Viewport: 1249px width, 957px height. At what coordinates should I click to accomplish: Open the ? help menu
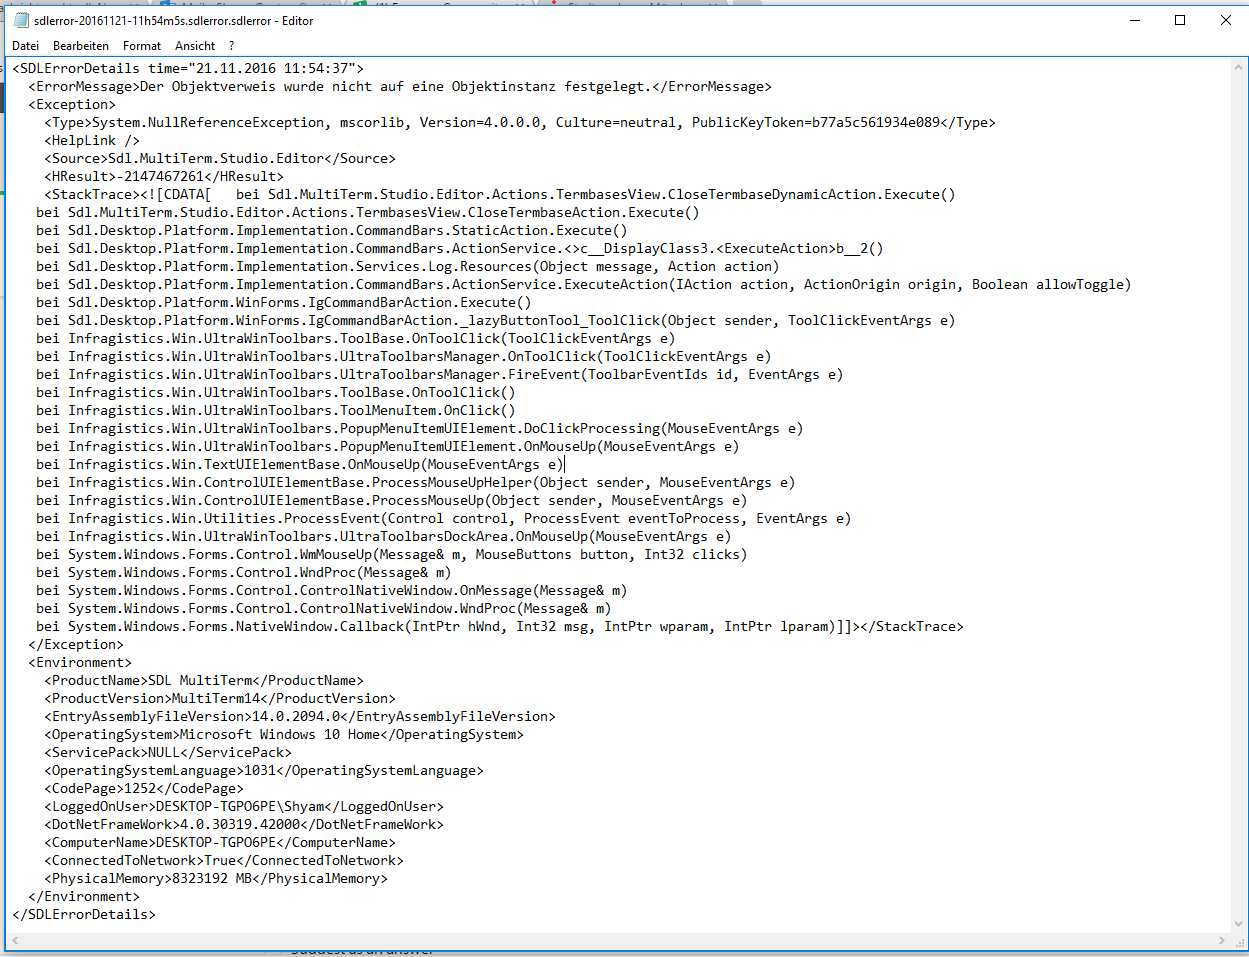point(231,46)
